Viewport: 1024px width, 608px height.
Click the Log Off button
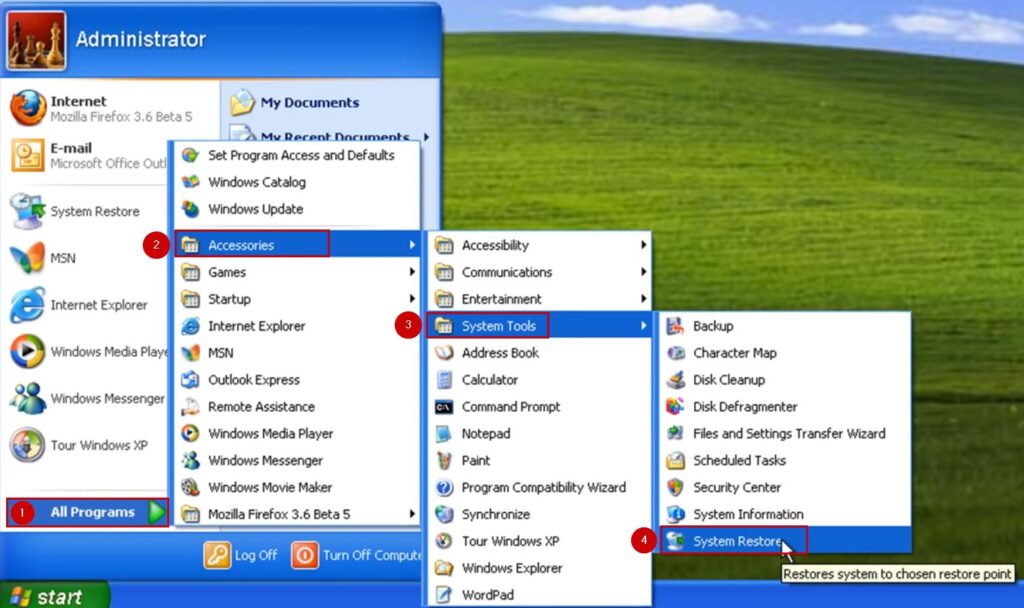point(240,555)
